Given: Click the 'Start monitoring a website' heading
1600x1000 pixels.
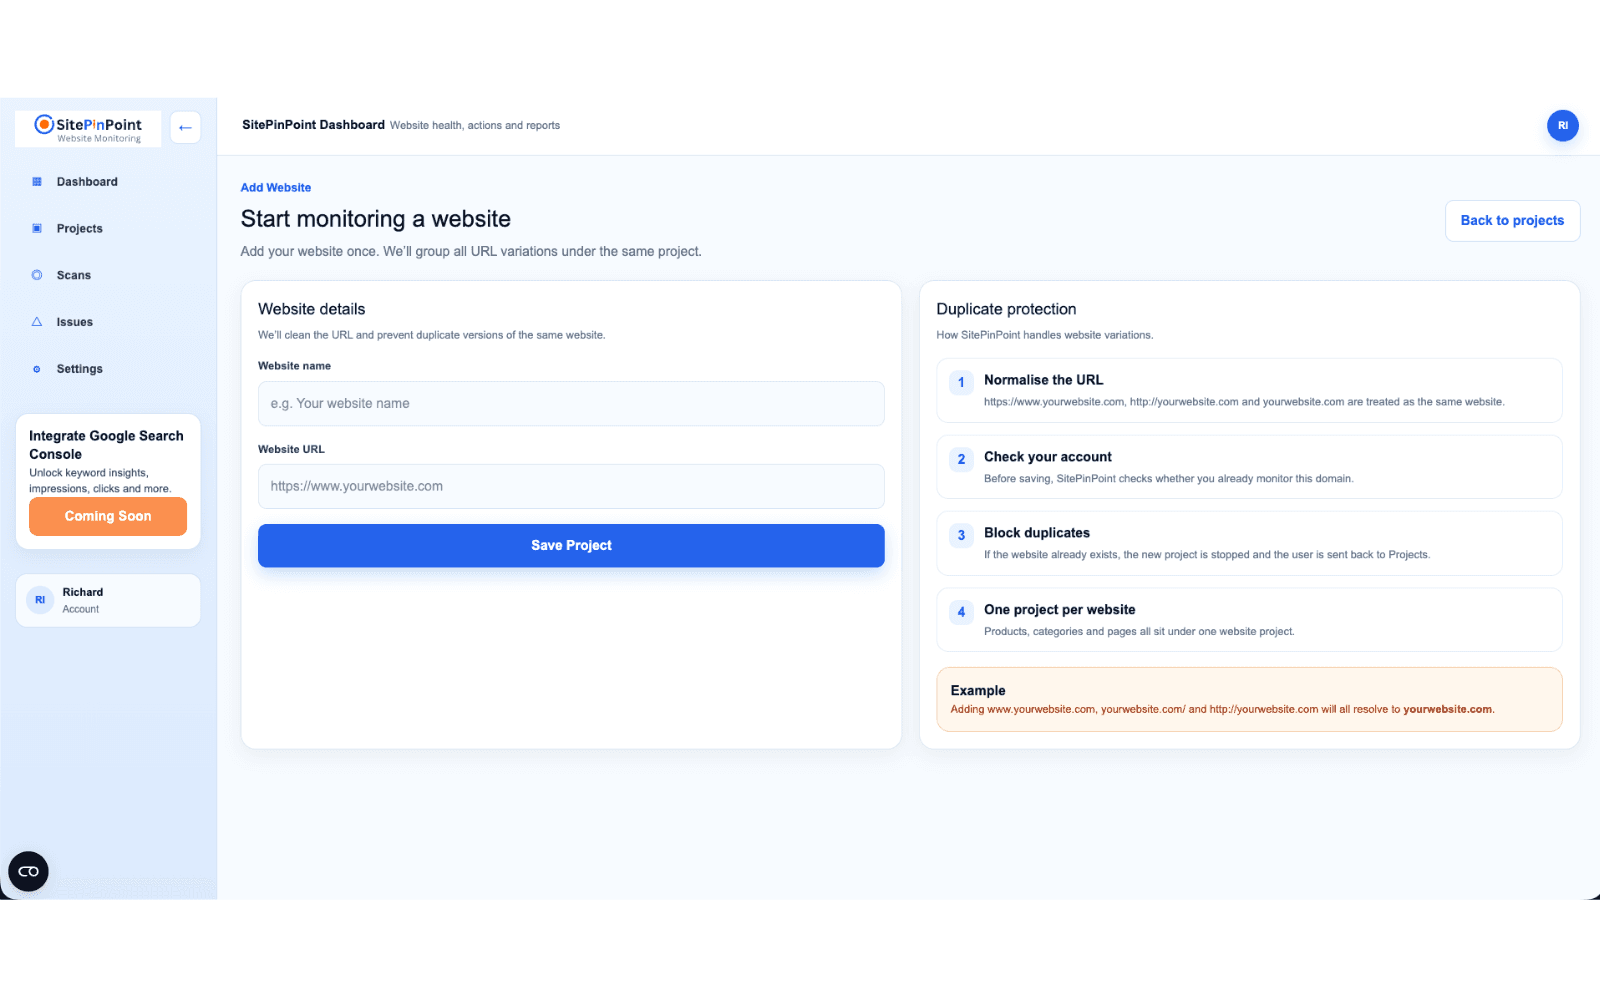Looking at the screenshot, I should [376, 219].
